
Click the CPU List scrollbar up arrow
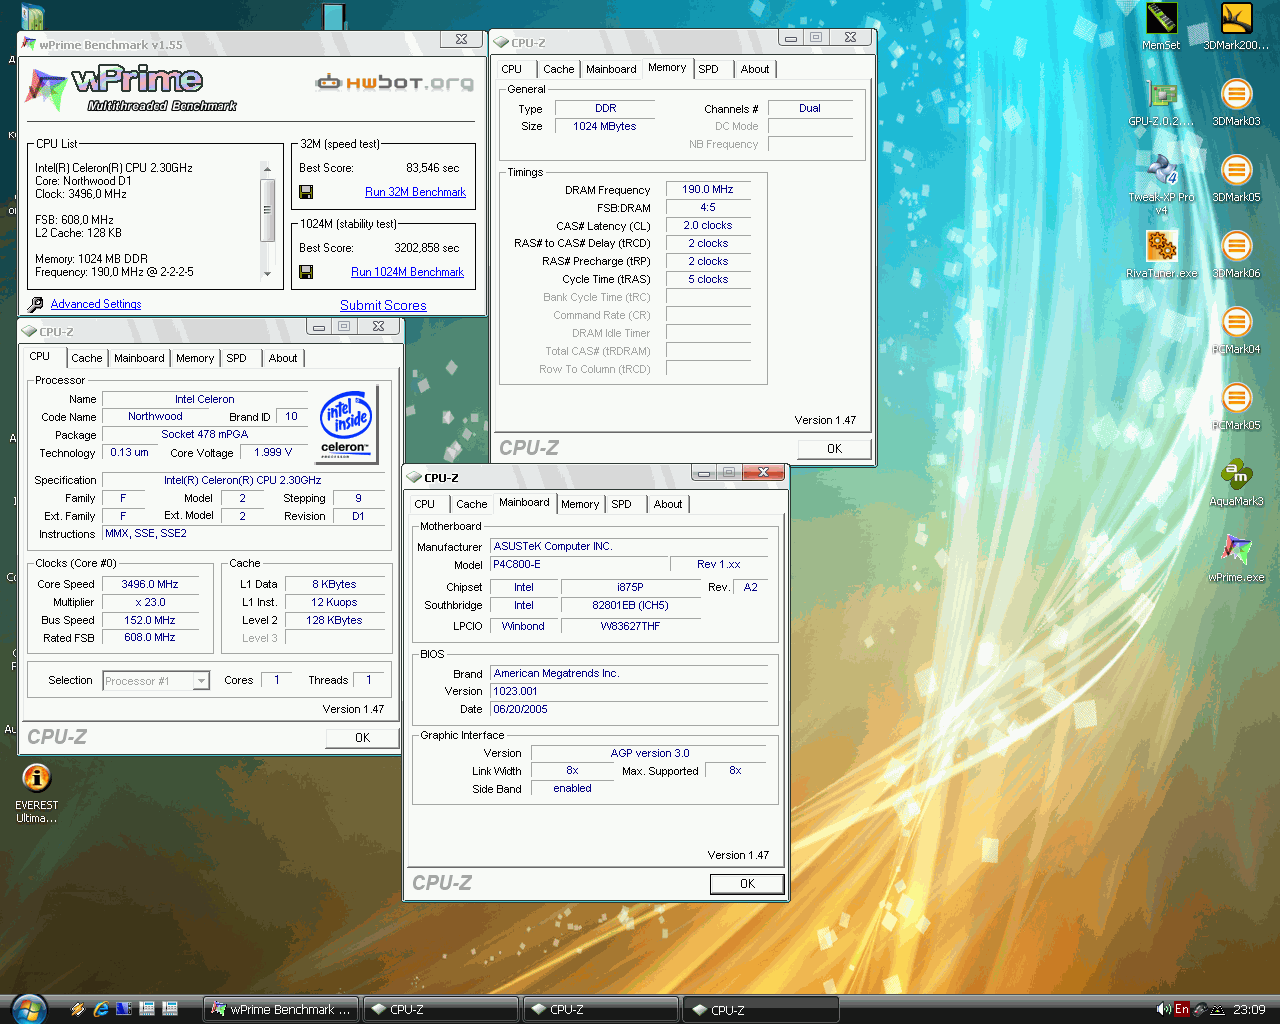tap(267, 168)
